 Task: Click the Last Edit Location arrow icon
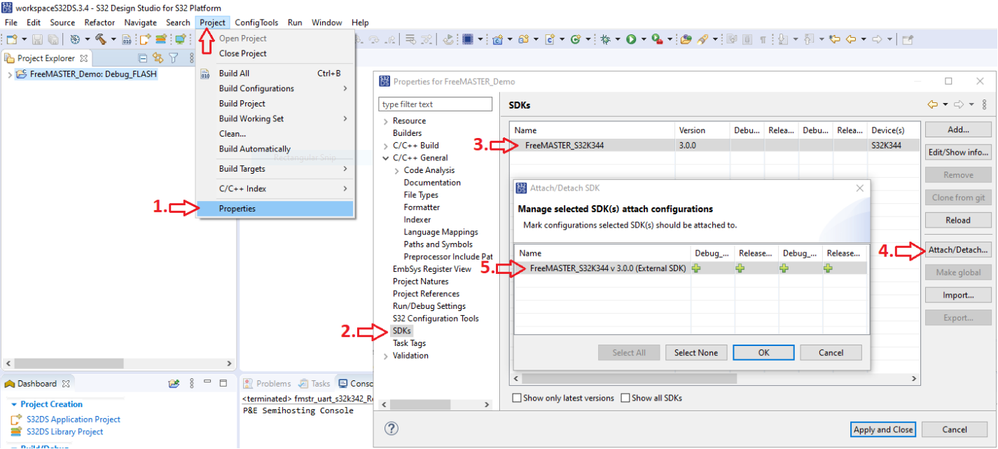pos(834,39)
